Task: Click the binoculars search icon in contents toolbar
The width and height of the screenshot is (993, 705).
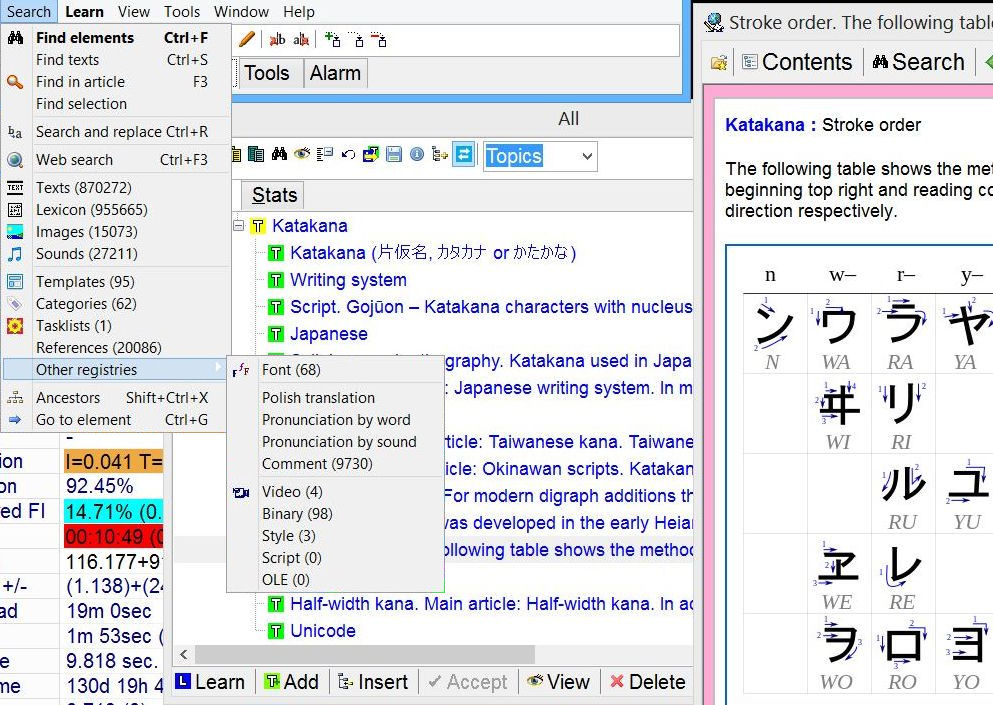Action: (x=279, y=154)
